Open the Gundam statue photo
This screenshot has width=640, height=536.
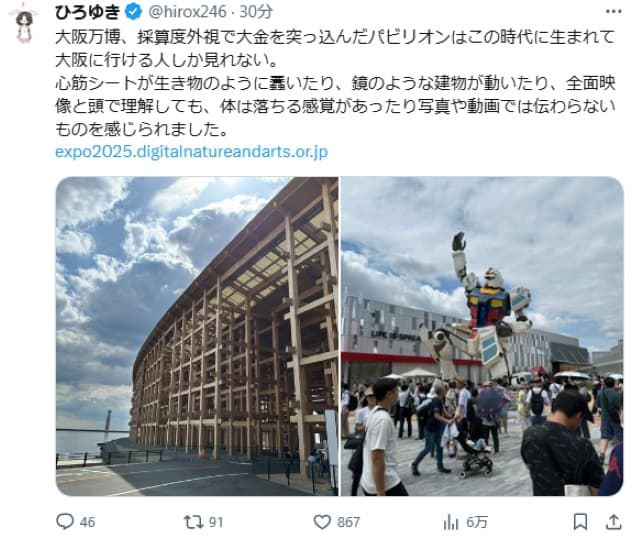482,336
